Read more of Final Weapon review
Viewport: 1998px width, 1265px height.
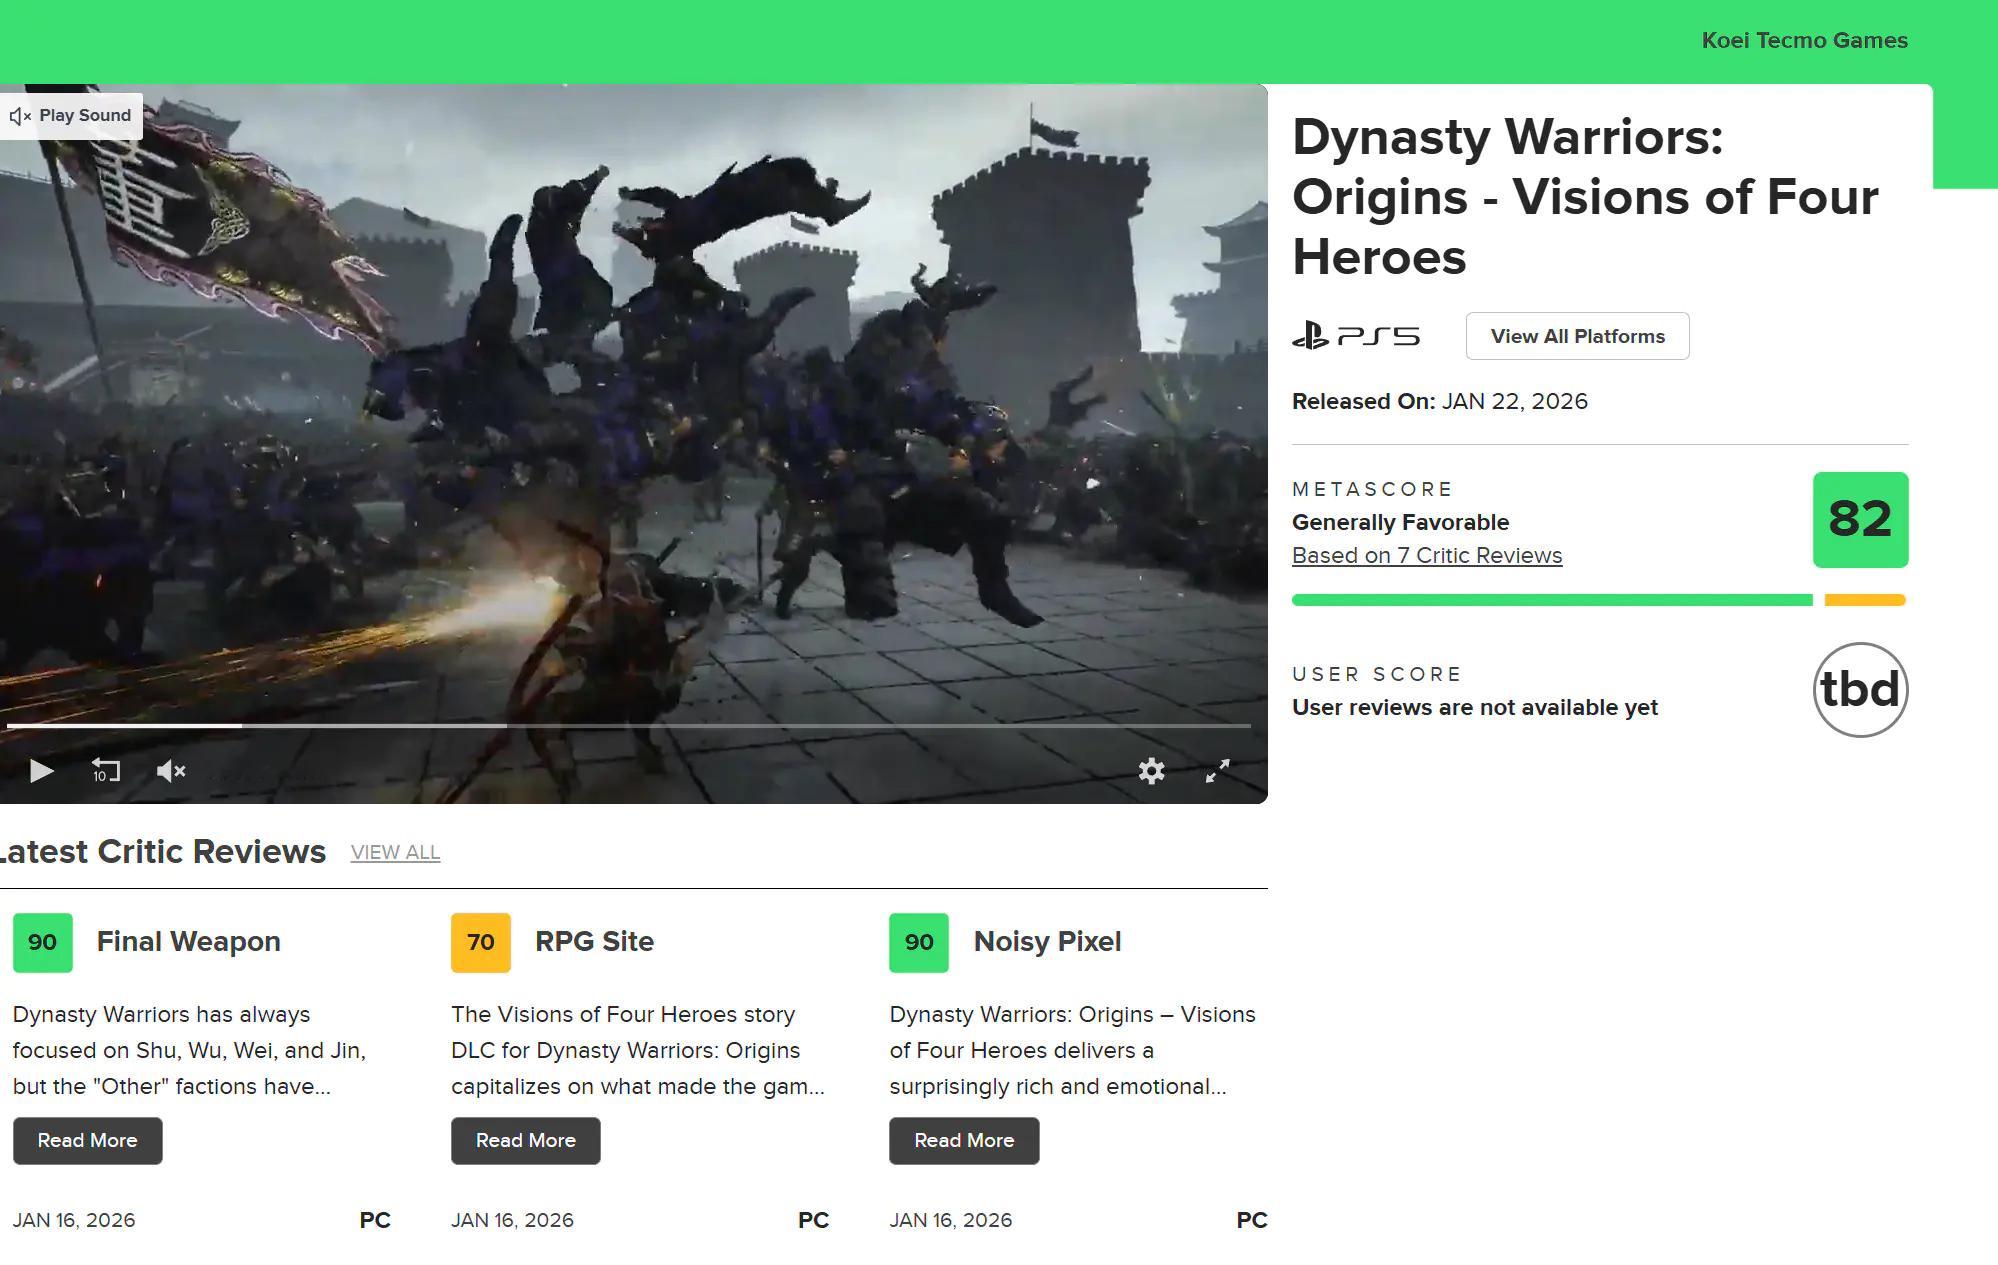[87, 1141]
